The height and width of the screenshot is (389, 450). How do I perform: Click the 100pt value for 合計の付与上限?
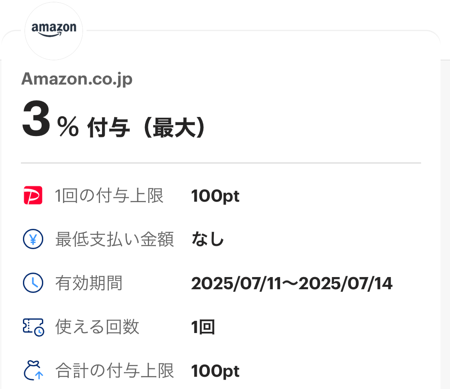tap(215, 371)
